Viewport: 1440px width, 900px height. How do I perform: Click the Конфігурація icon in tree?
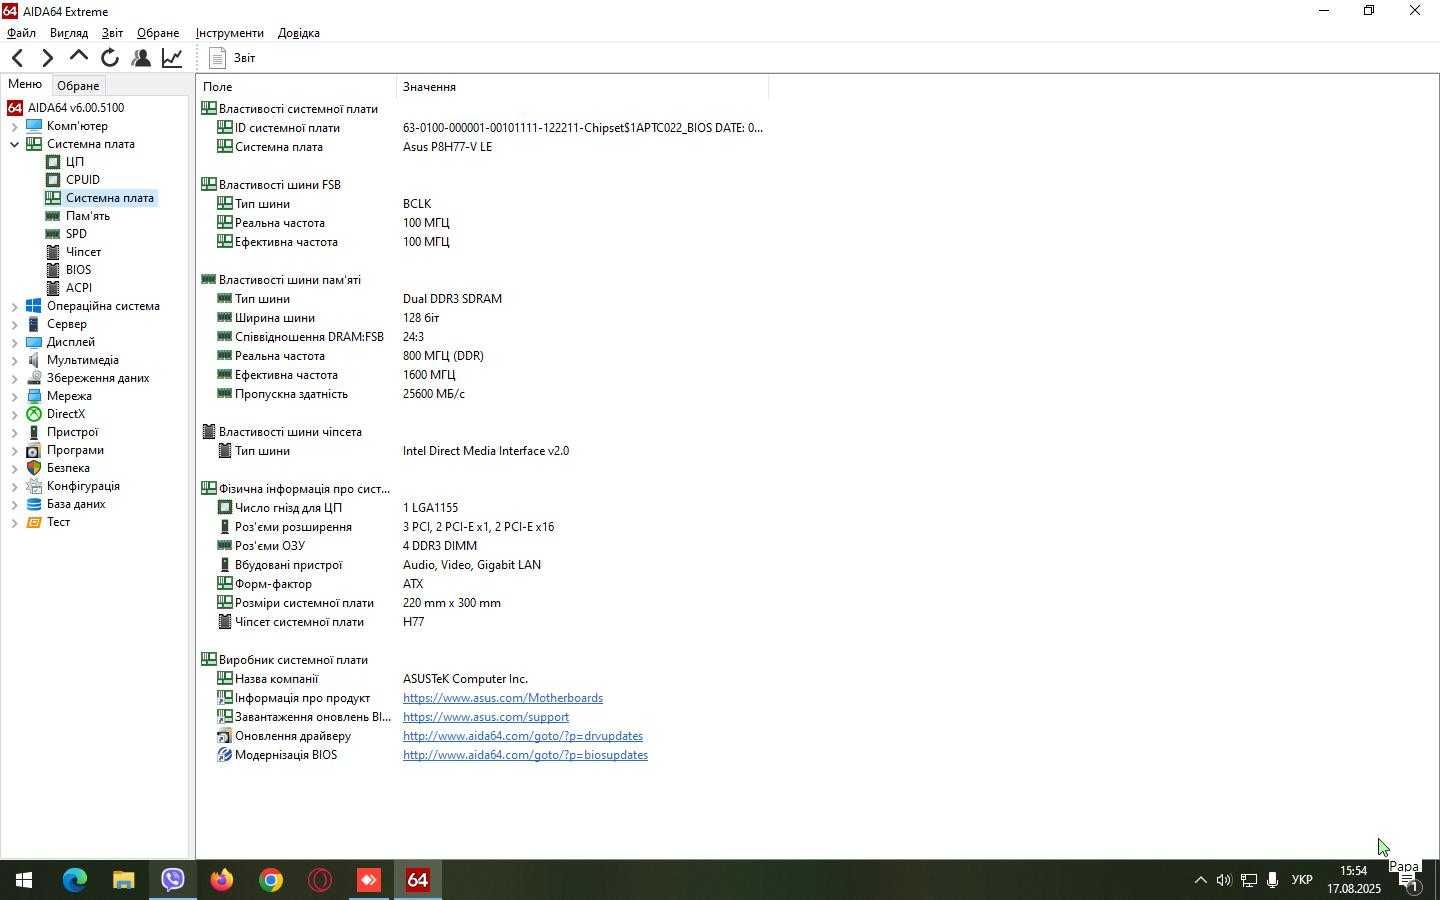point(34,486)
